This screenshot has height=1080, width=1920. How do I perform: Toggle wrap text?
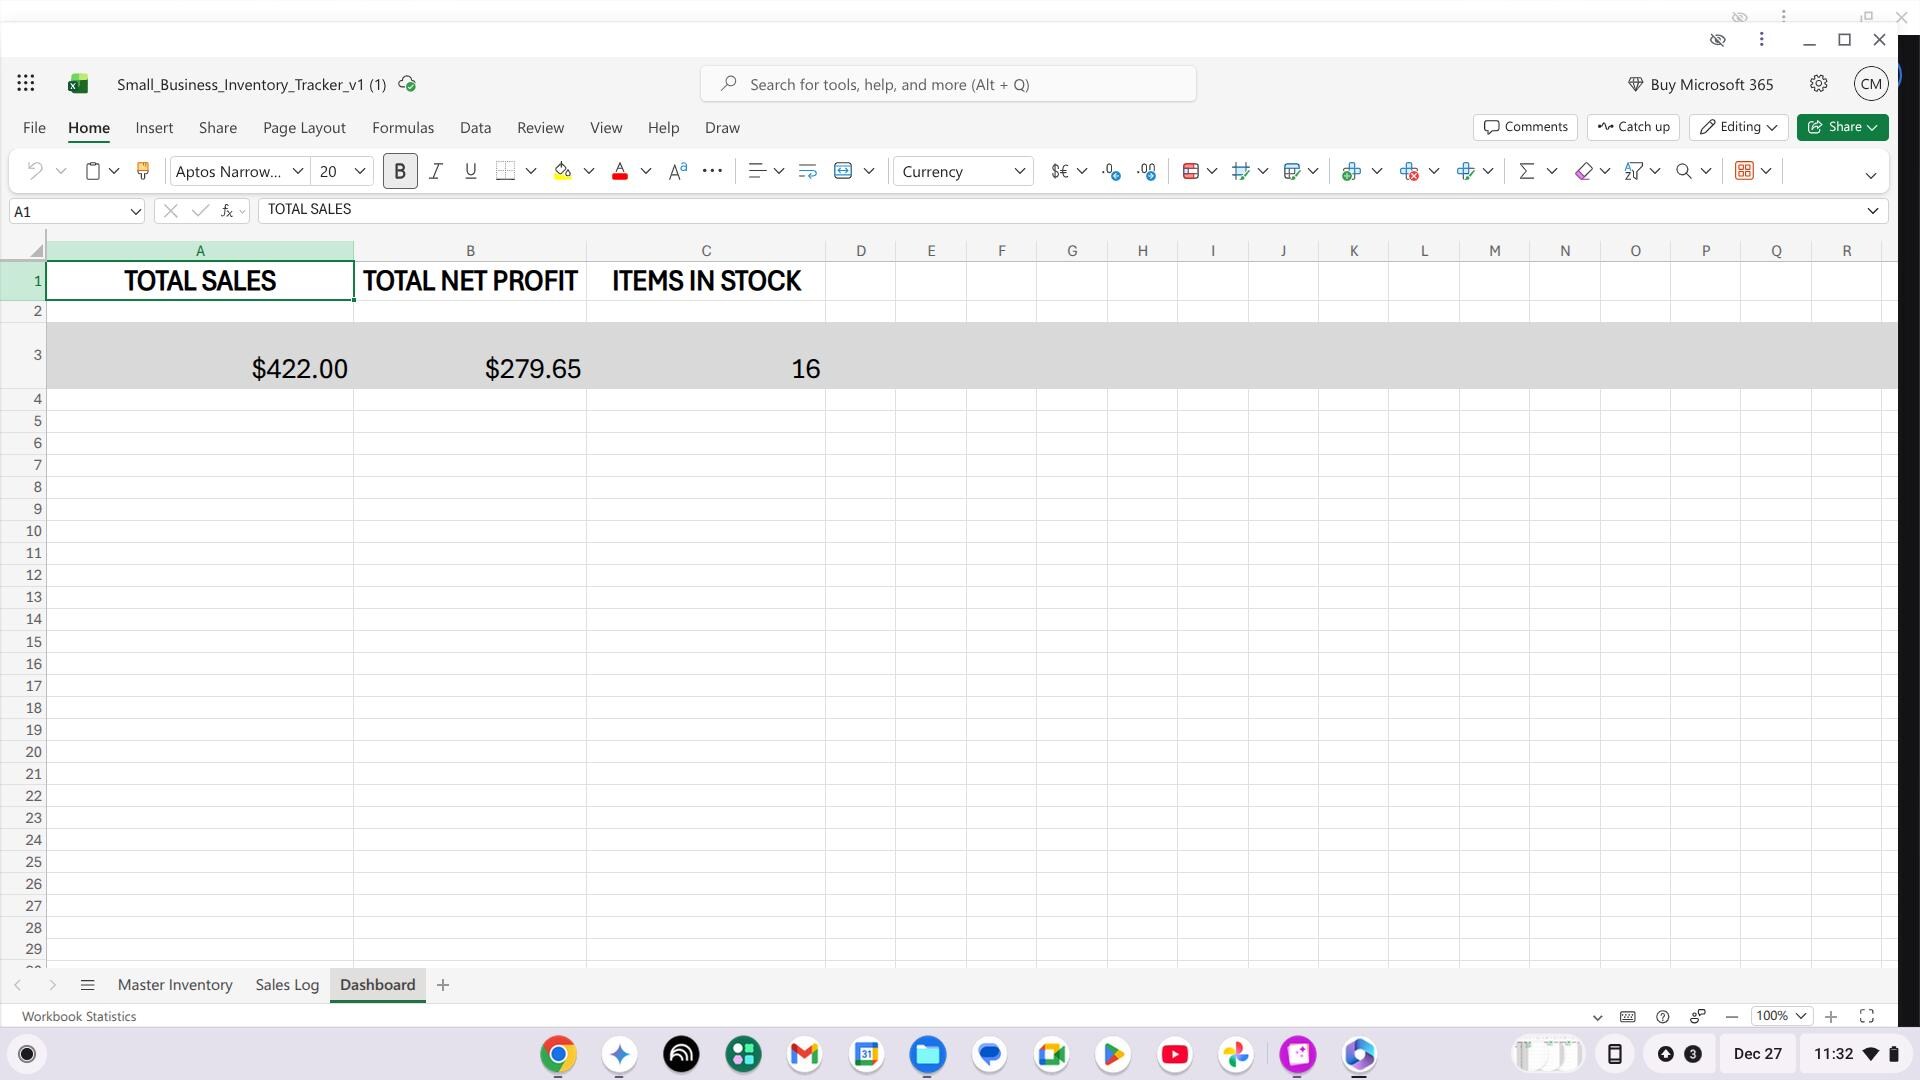coord(807,172)
